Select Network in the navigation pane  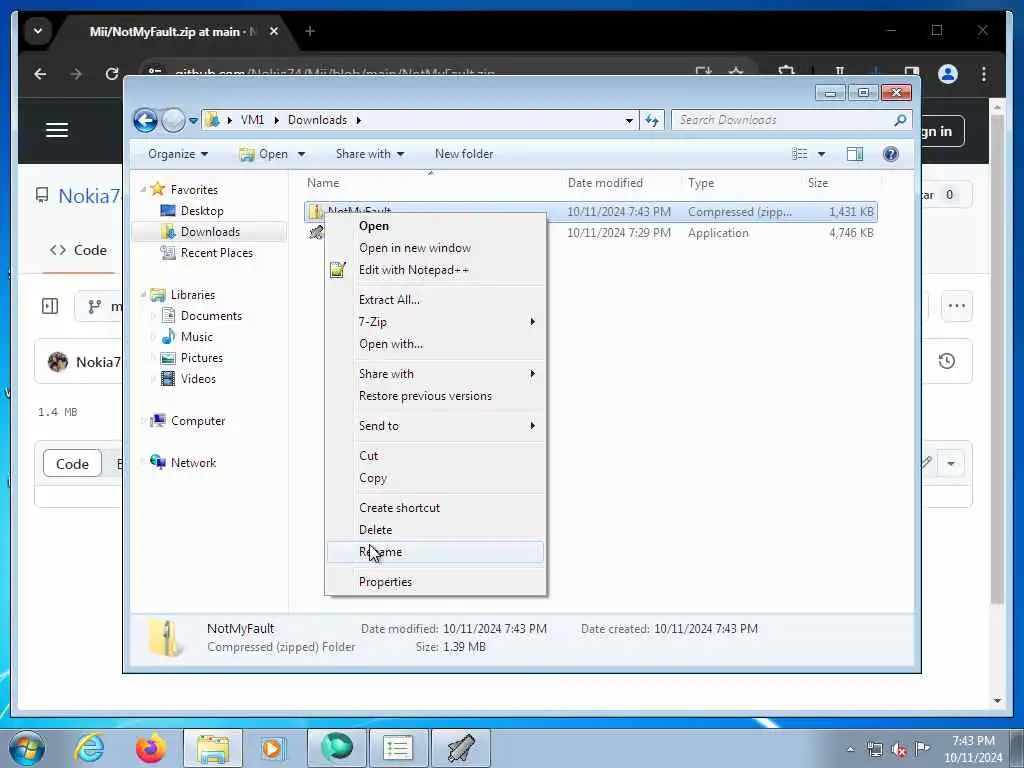click(x=193, y=463)
